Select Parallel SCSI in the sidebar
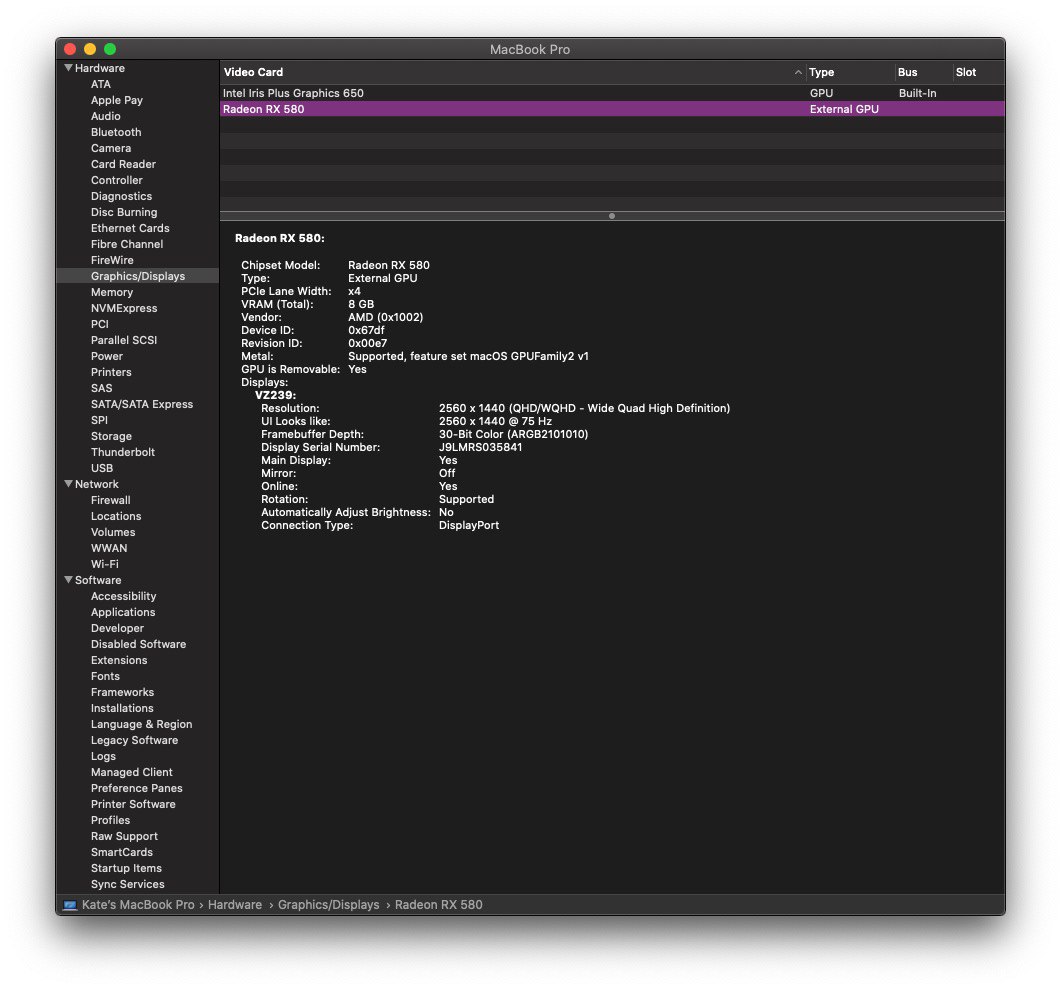Viewport: 1061px width, 989px height. tap(124, 340)
